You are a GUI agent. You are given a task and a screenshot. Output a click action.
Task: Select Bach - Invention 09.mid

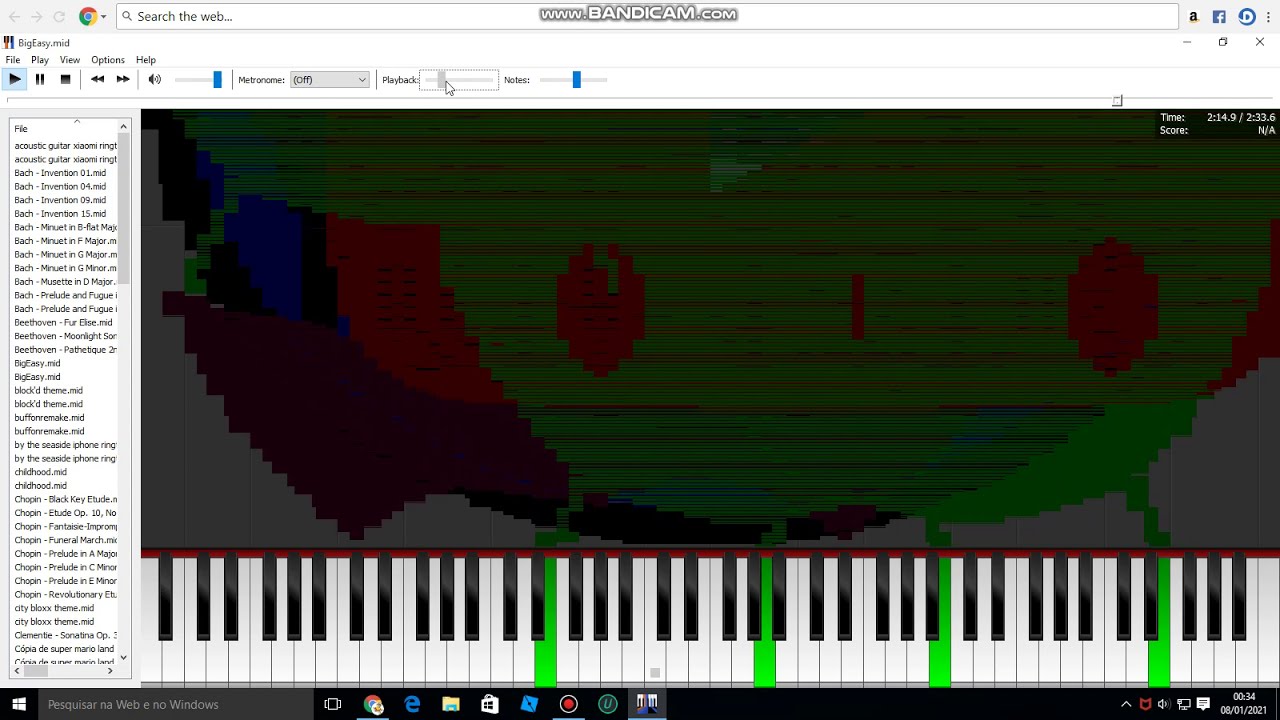click(x=60, y=200)
